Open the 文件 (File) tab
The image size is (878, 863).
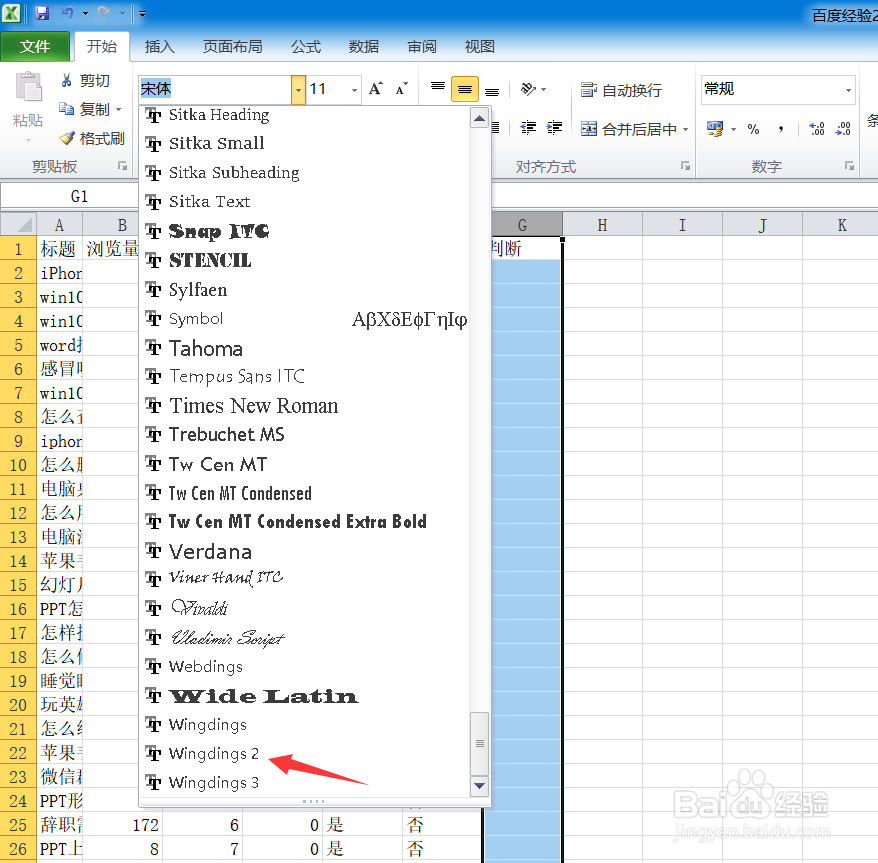35,46
